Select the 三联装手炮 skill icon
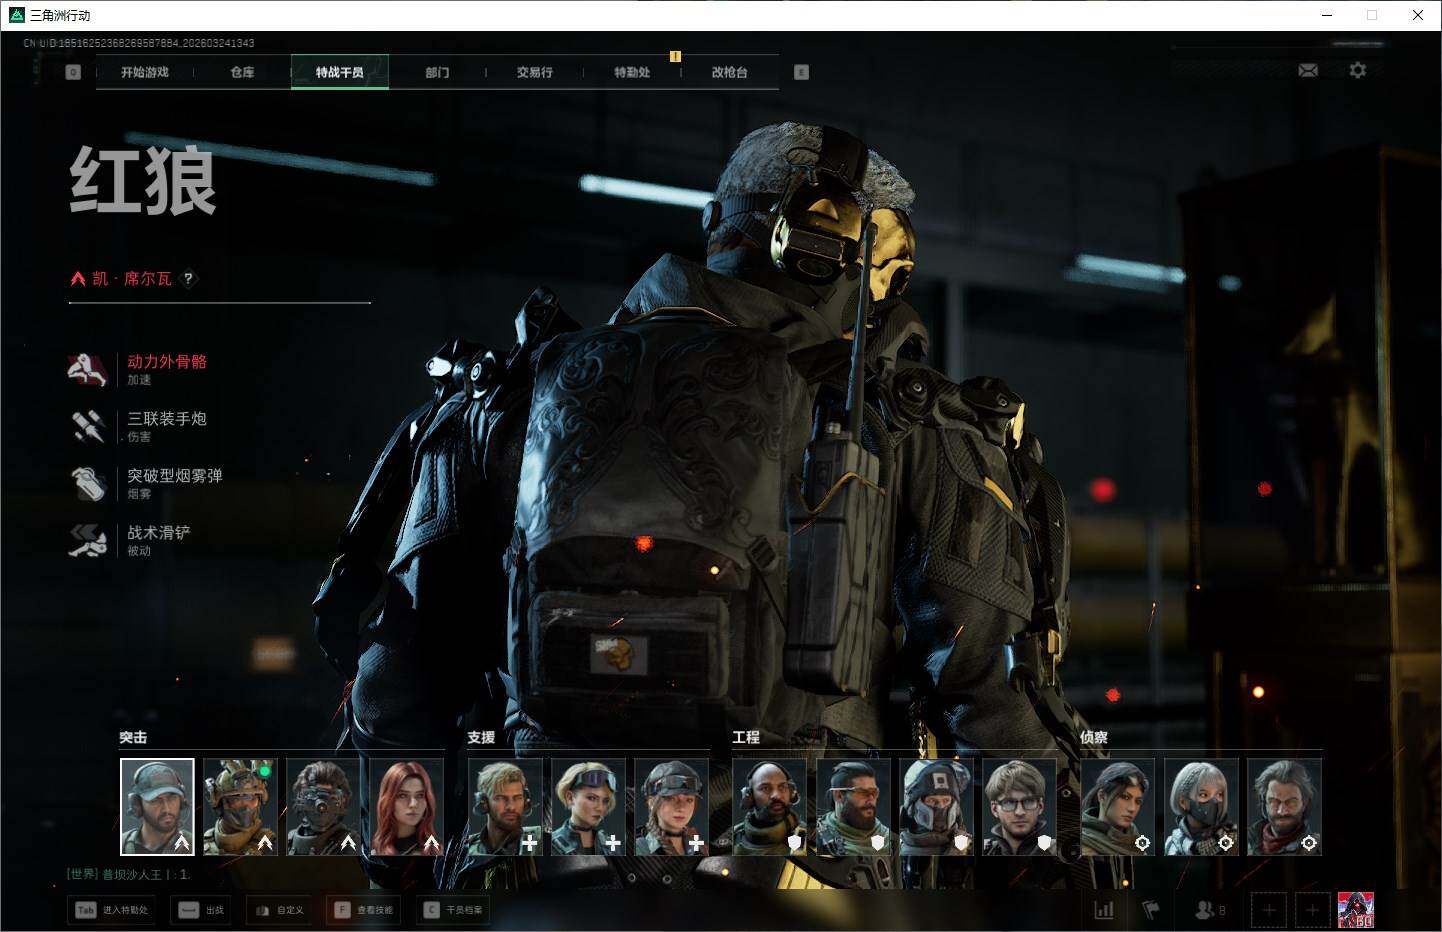Viewport: 1442px width, 932px height. (x=88, y=426)
